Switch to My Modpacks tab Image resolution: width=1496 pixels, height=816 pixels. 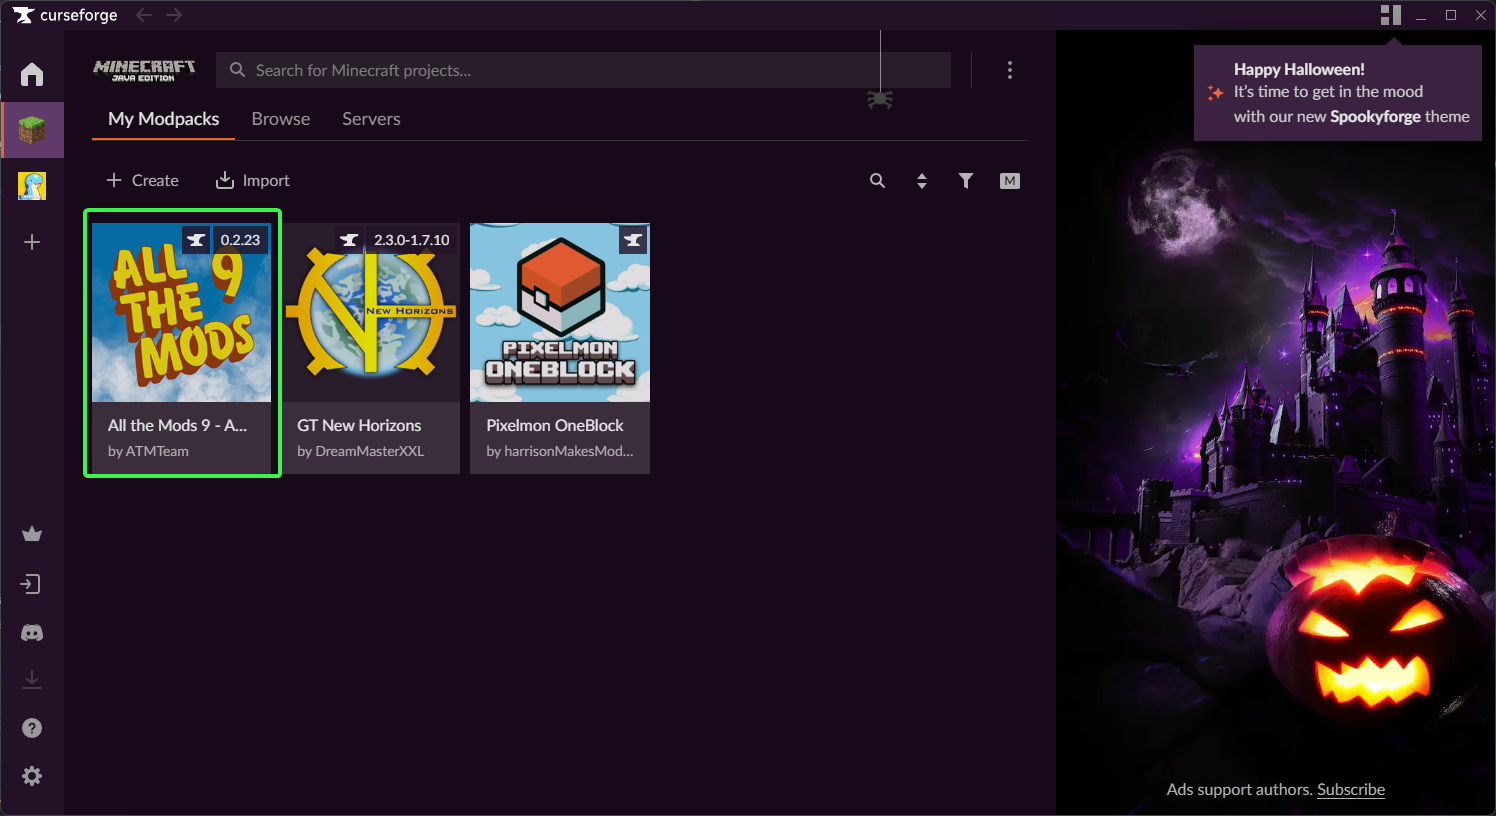(164, 119)
